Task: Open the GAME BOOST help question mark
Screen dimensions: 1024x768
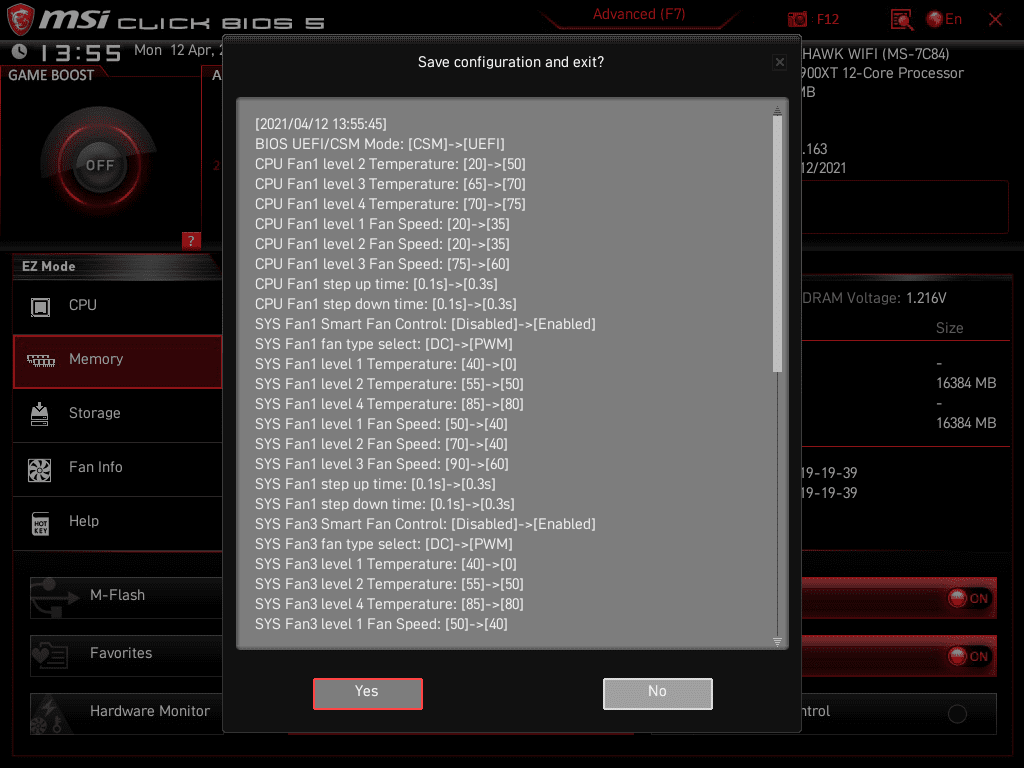Action: point(191,241)
